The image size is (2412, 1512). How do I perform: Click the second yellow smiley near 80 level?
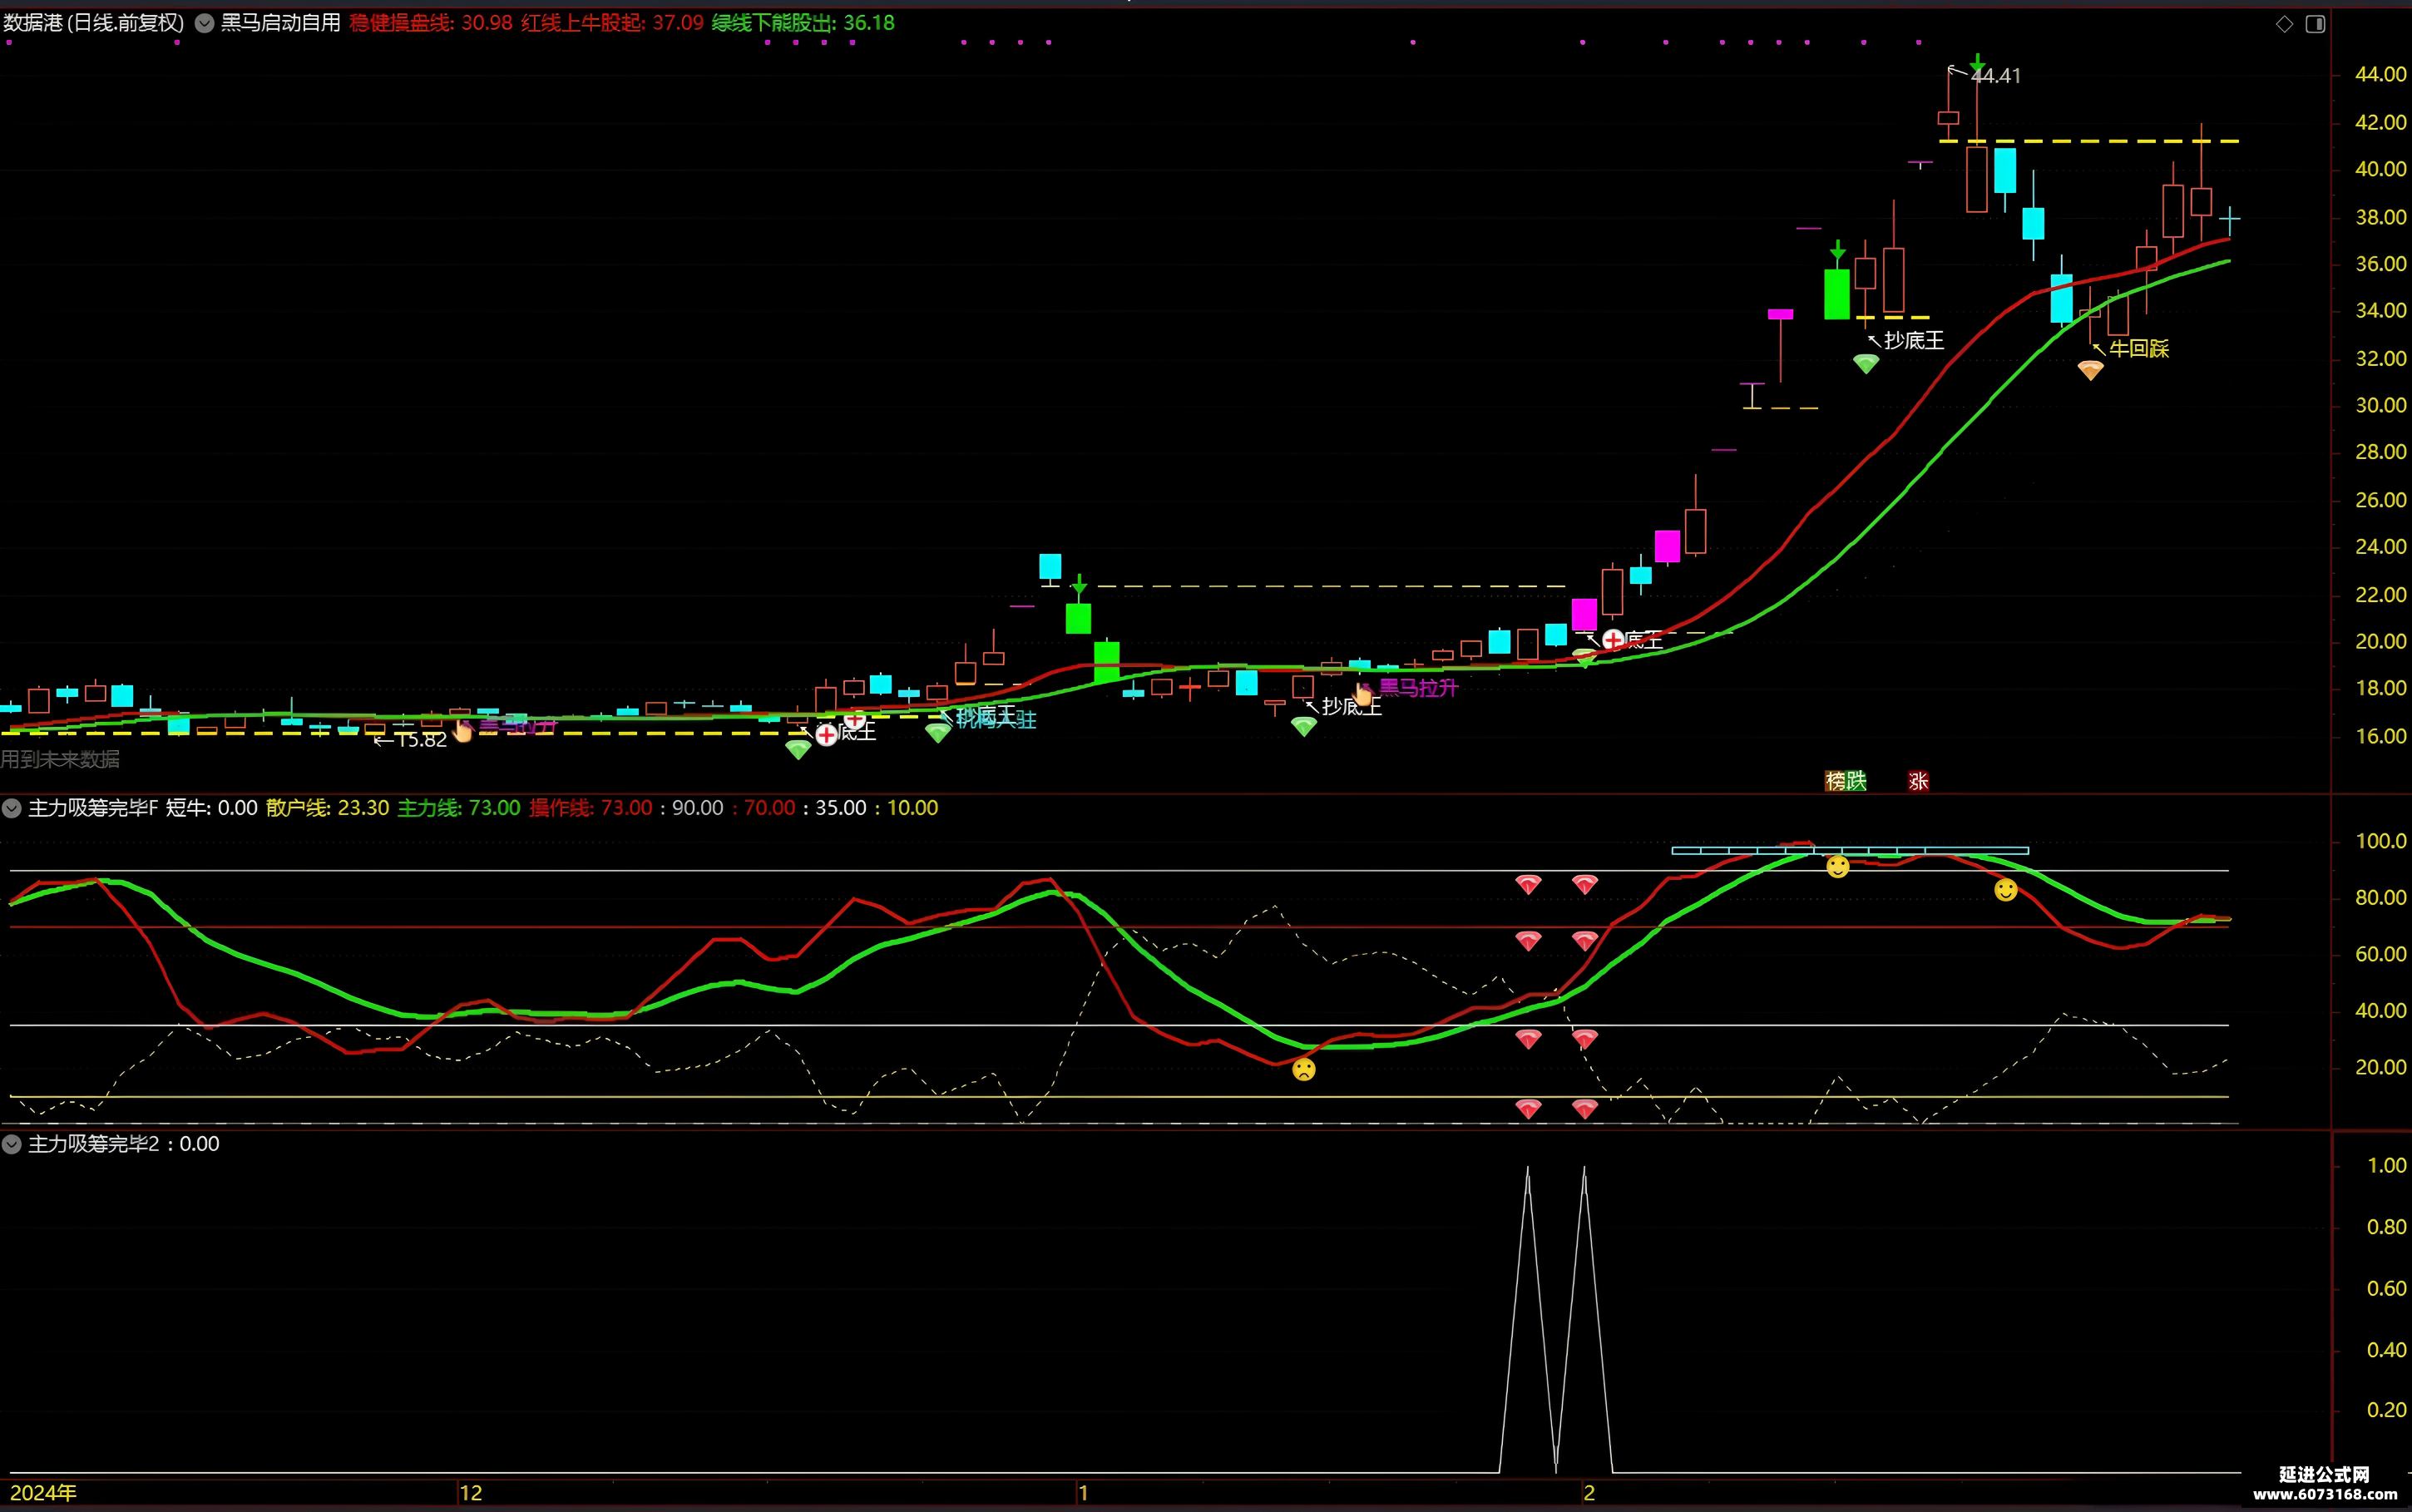click(2006, 890)
